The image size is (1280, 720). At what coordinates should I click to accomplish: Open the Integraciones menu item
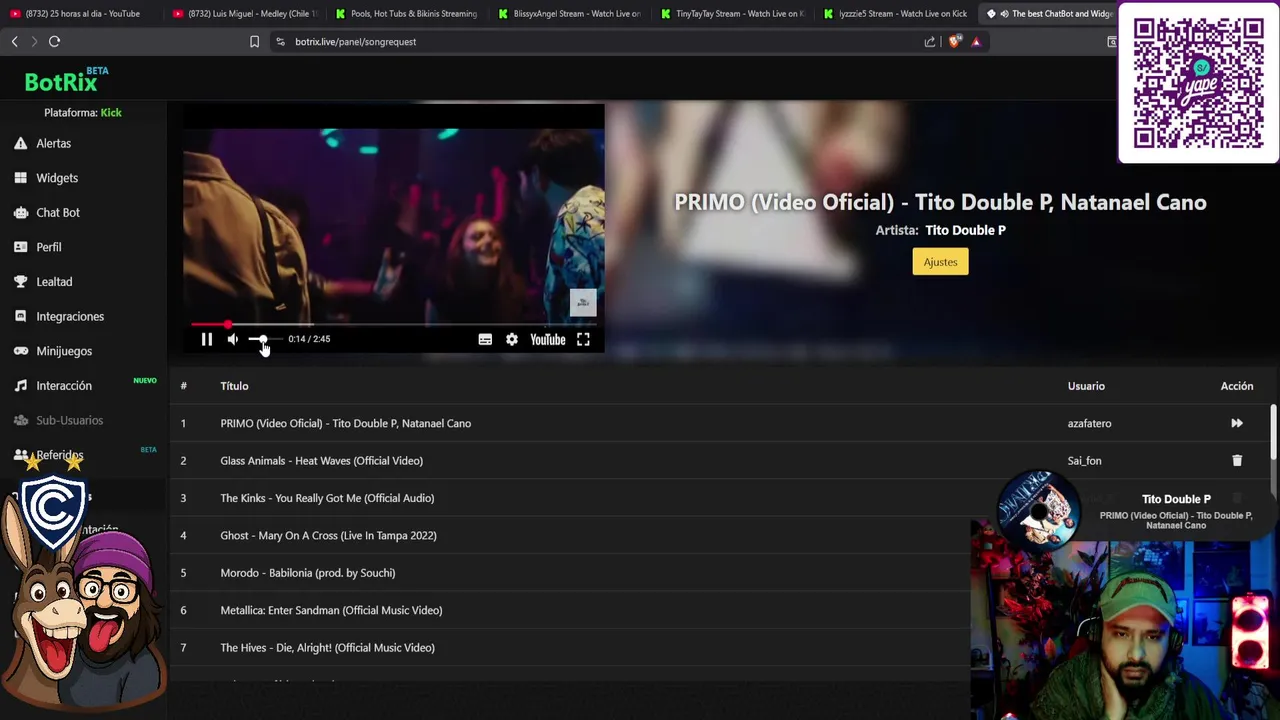point(70,316)
